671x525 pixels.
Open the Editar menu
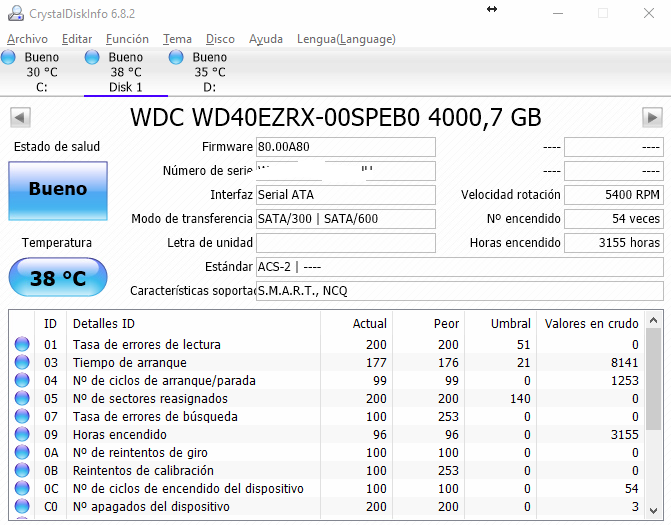(x=77, y=39)
